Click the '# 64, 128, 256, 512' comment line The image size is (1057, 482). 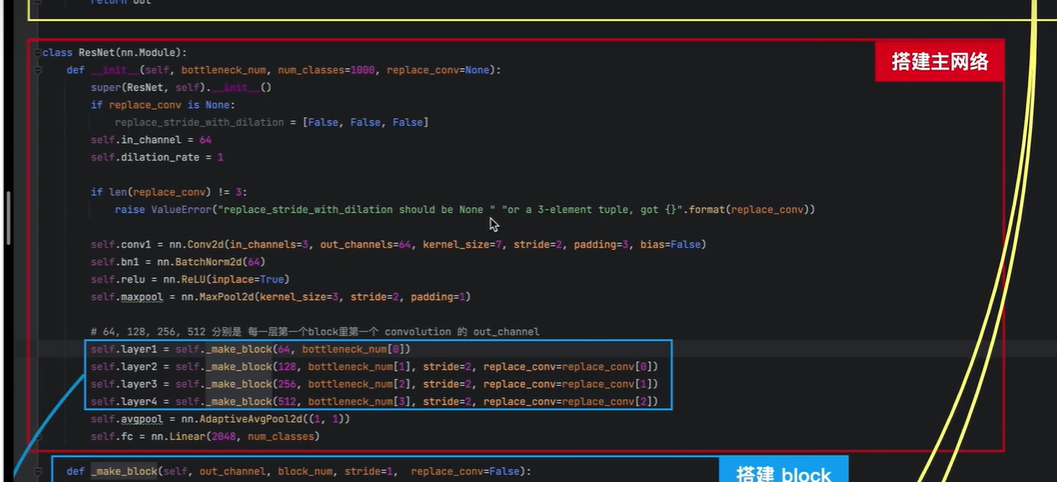[315, 332]
